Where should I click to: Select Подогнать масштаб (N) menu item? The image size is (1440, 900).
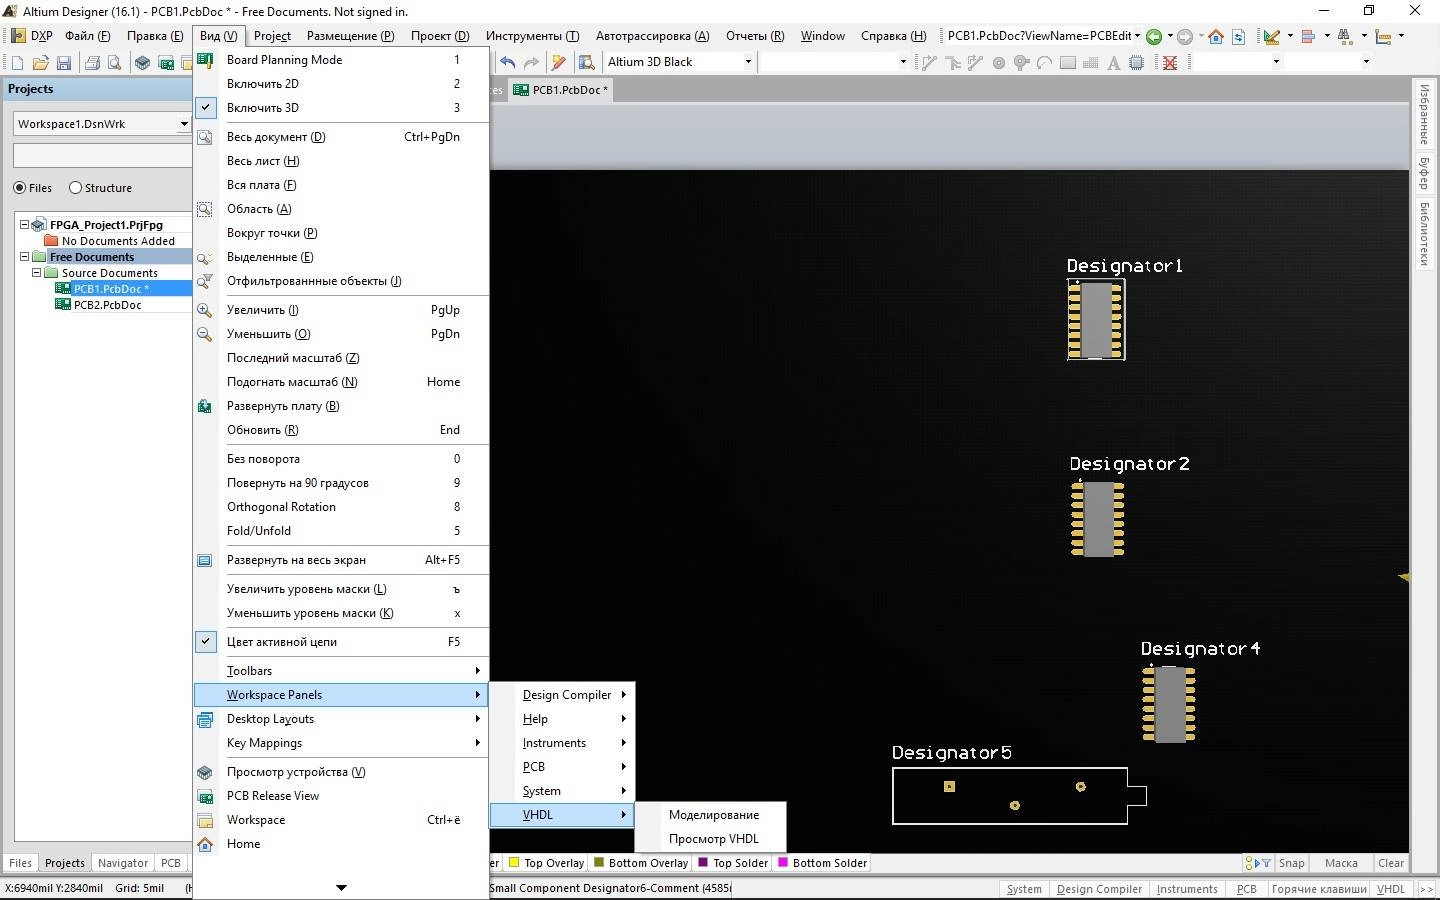pos(341,382)
